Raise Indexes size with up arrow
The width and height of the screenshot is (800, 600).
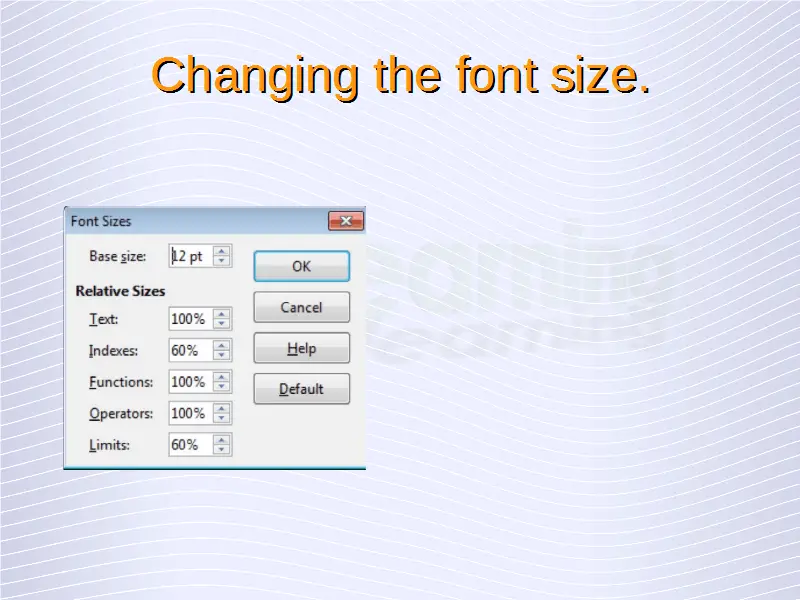pyautogui.click(x=222, y=345)
